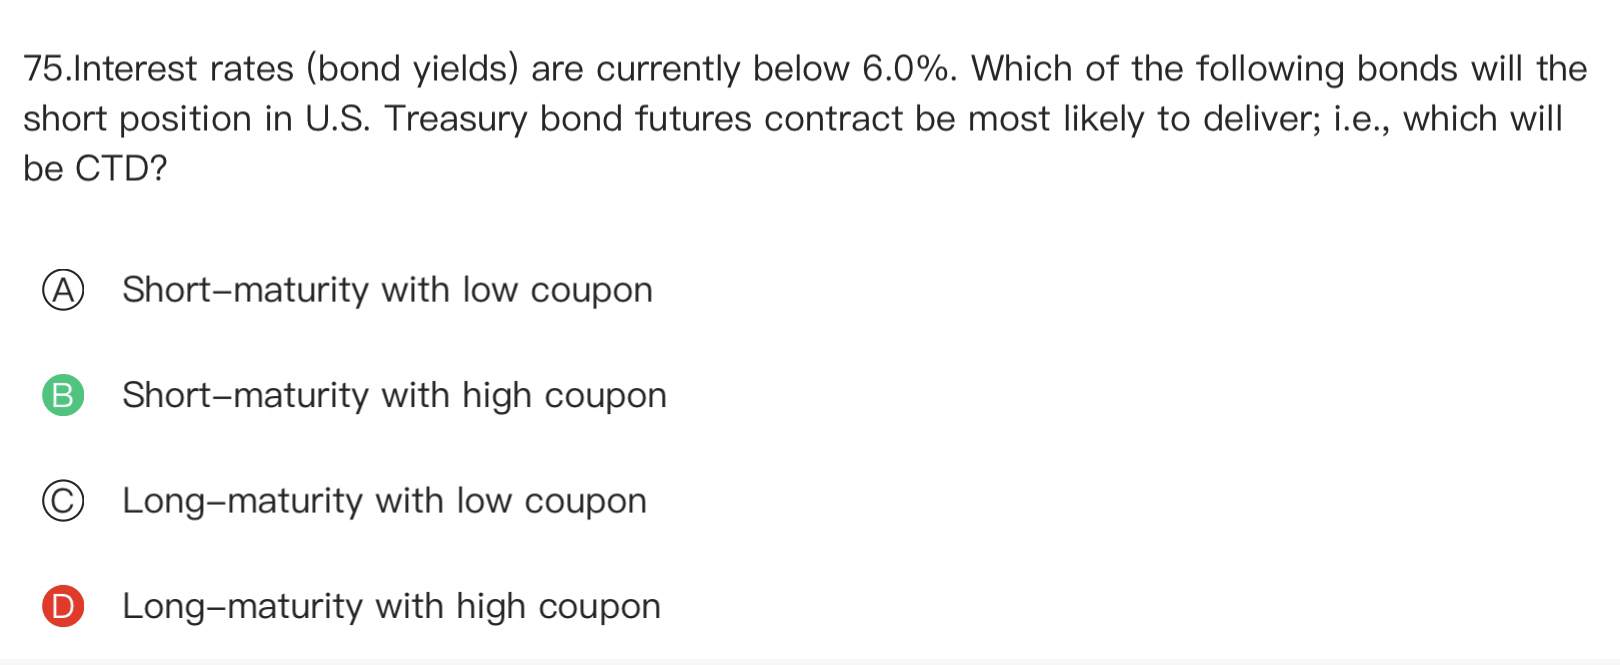Select the option A radio circle
1620x665 pixels.
[62, 290]
